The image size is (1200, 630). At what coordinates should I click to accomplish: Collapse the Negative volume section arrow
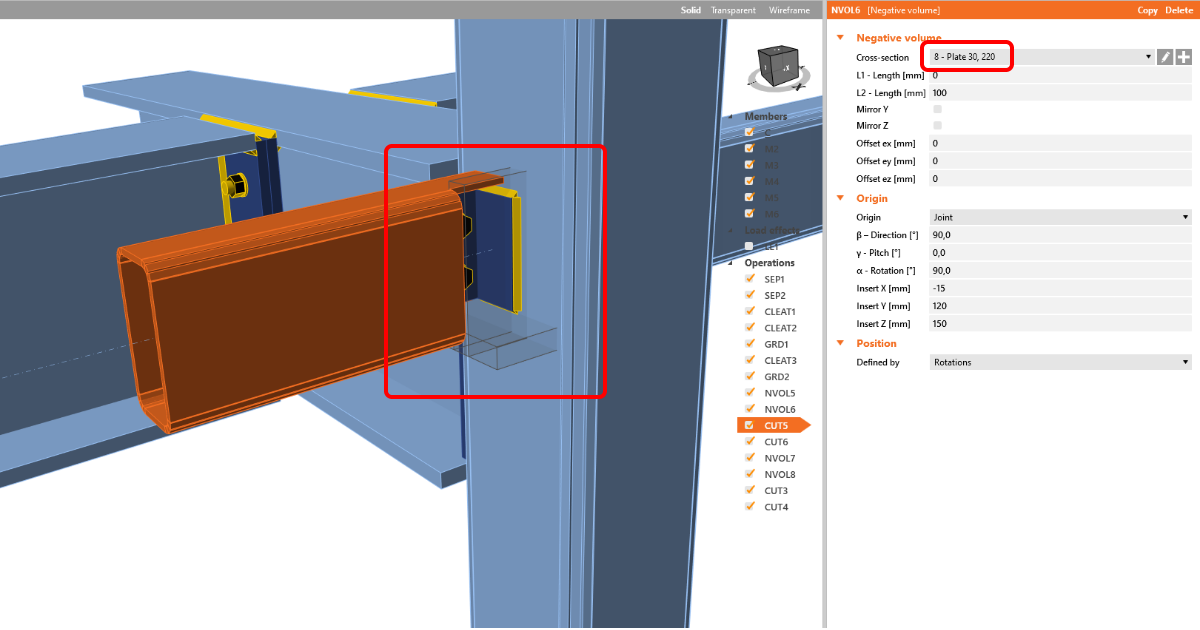tap(841, 38)
